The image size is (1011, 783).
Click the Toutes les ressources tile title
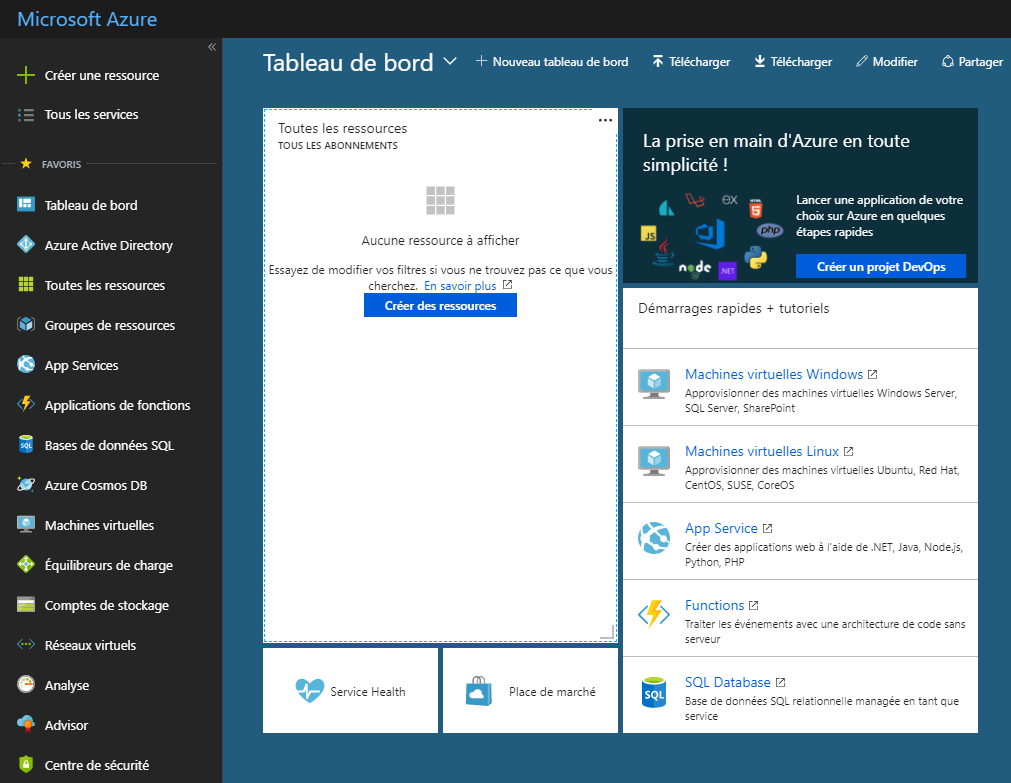342,128
